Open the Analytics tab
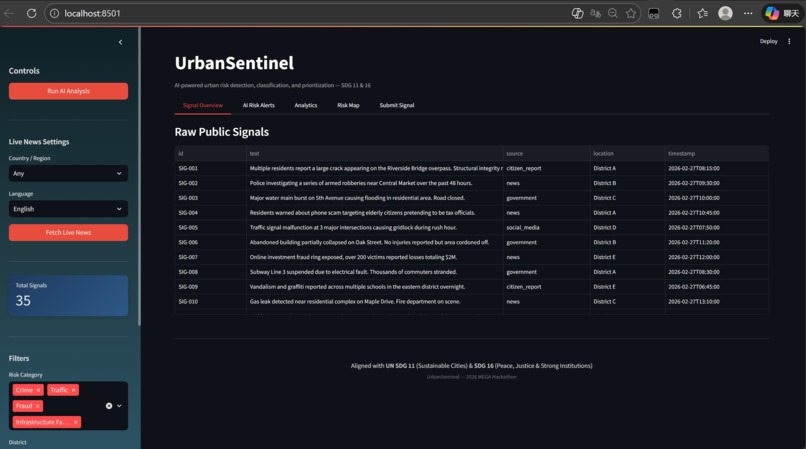 (305, 105)
